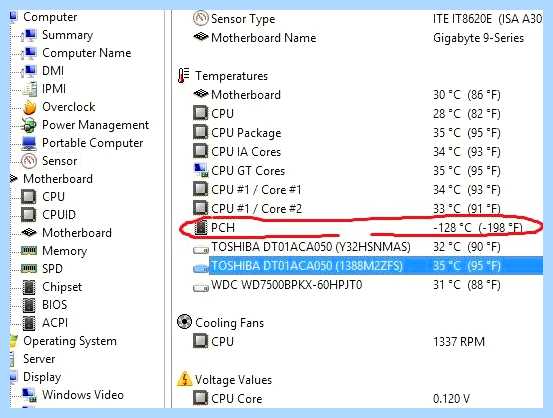Screen dimensions: 553x418
Task: Click the Voltage Values warning icon
Action: (x=184, y=379)
